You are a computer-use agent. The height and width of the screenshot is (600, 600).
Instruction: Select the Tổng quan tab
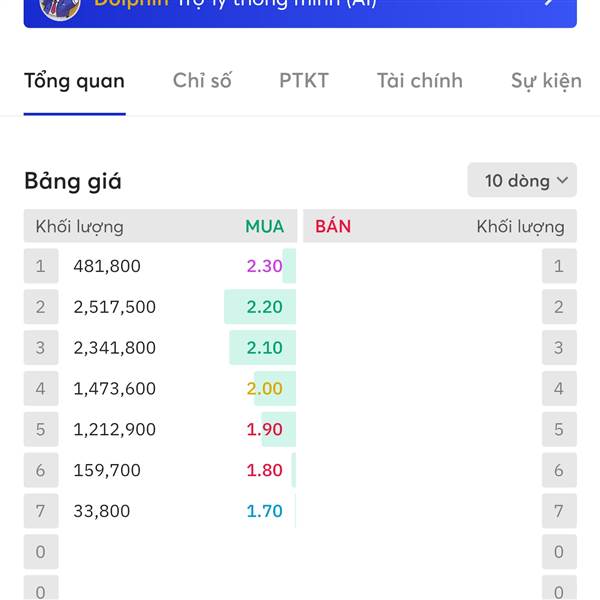pyautogui.click(x=75, y=82)
